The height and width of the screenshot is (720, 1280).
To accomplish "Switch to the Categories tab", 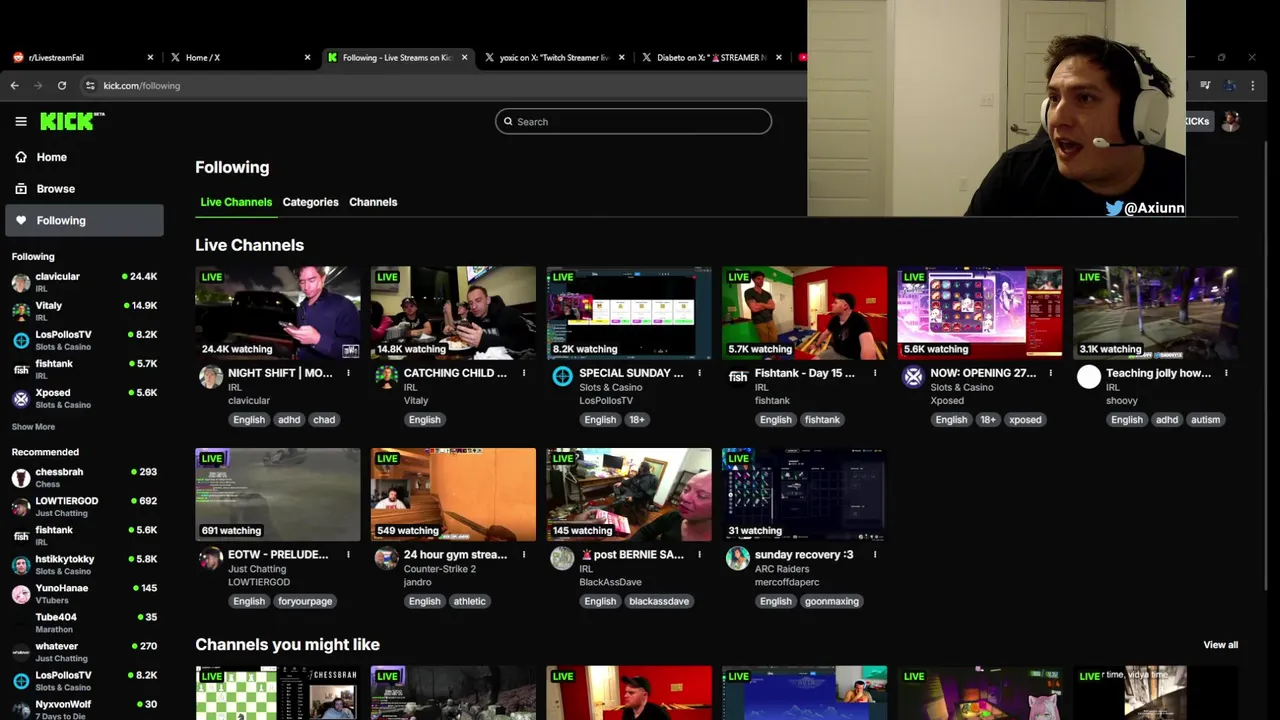I will point(310,202).
